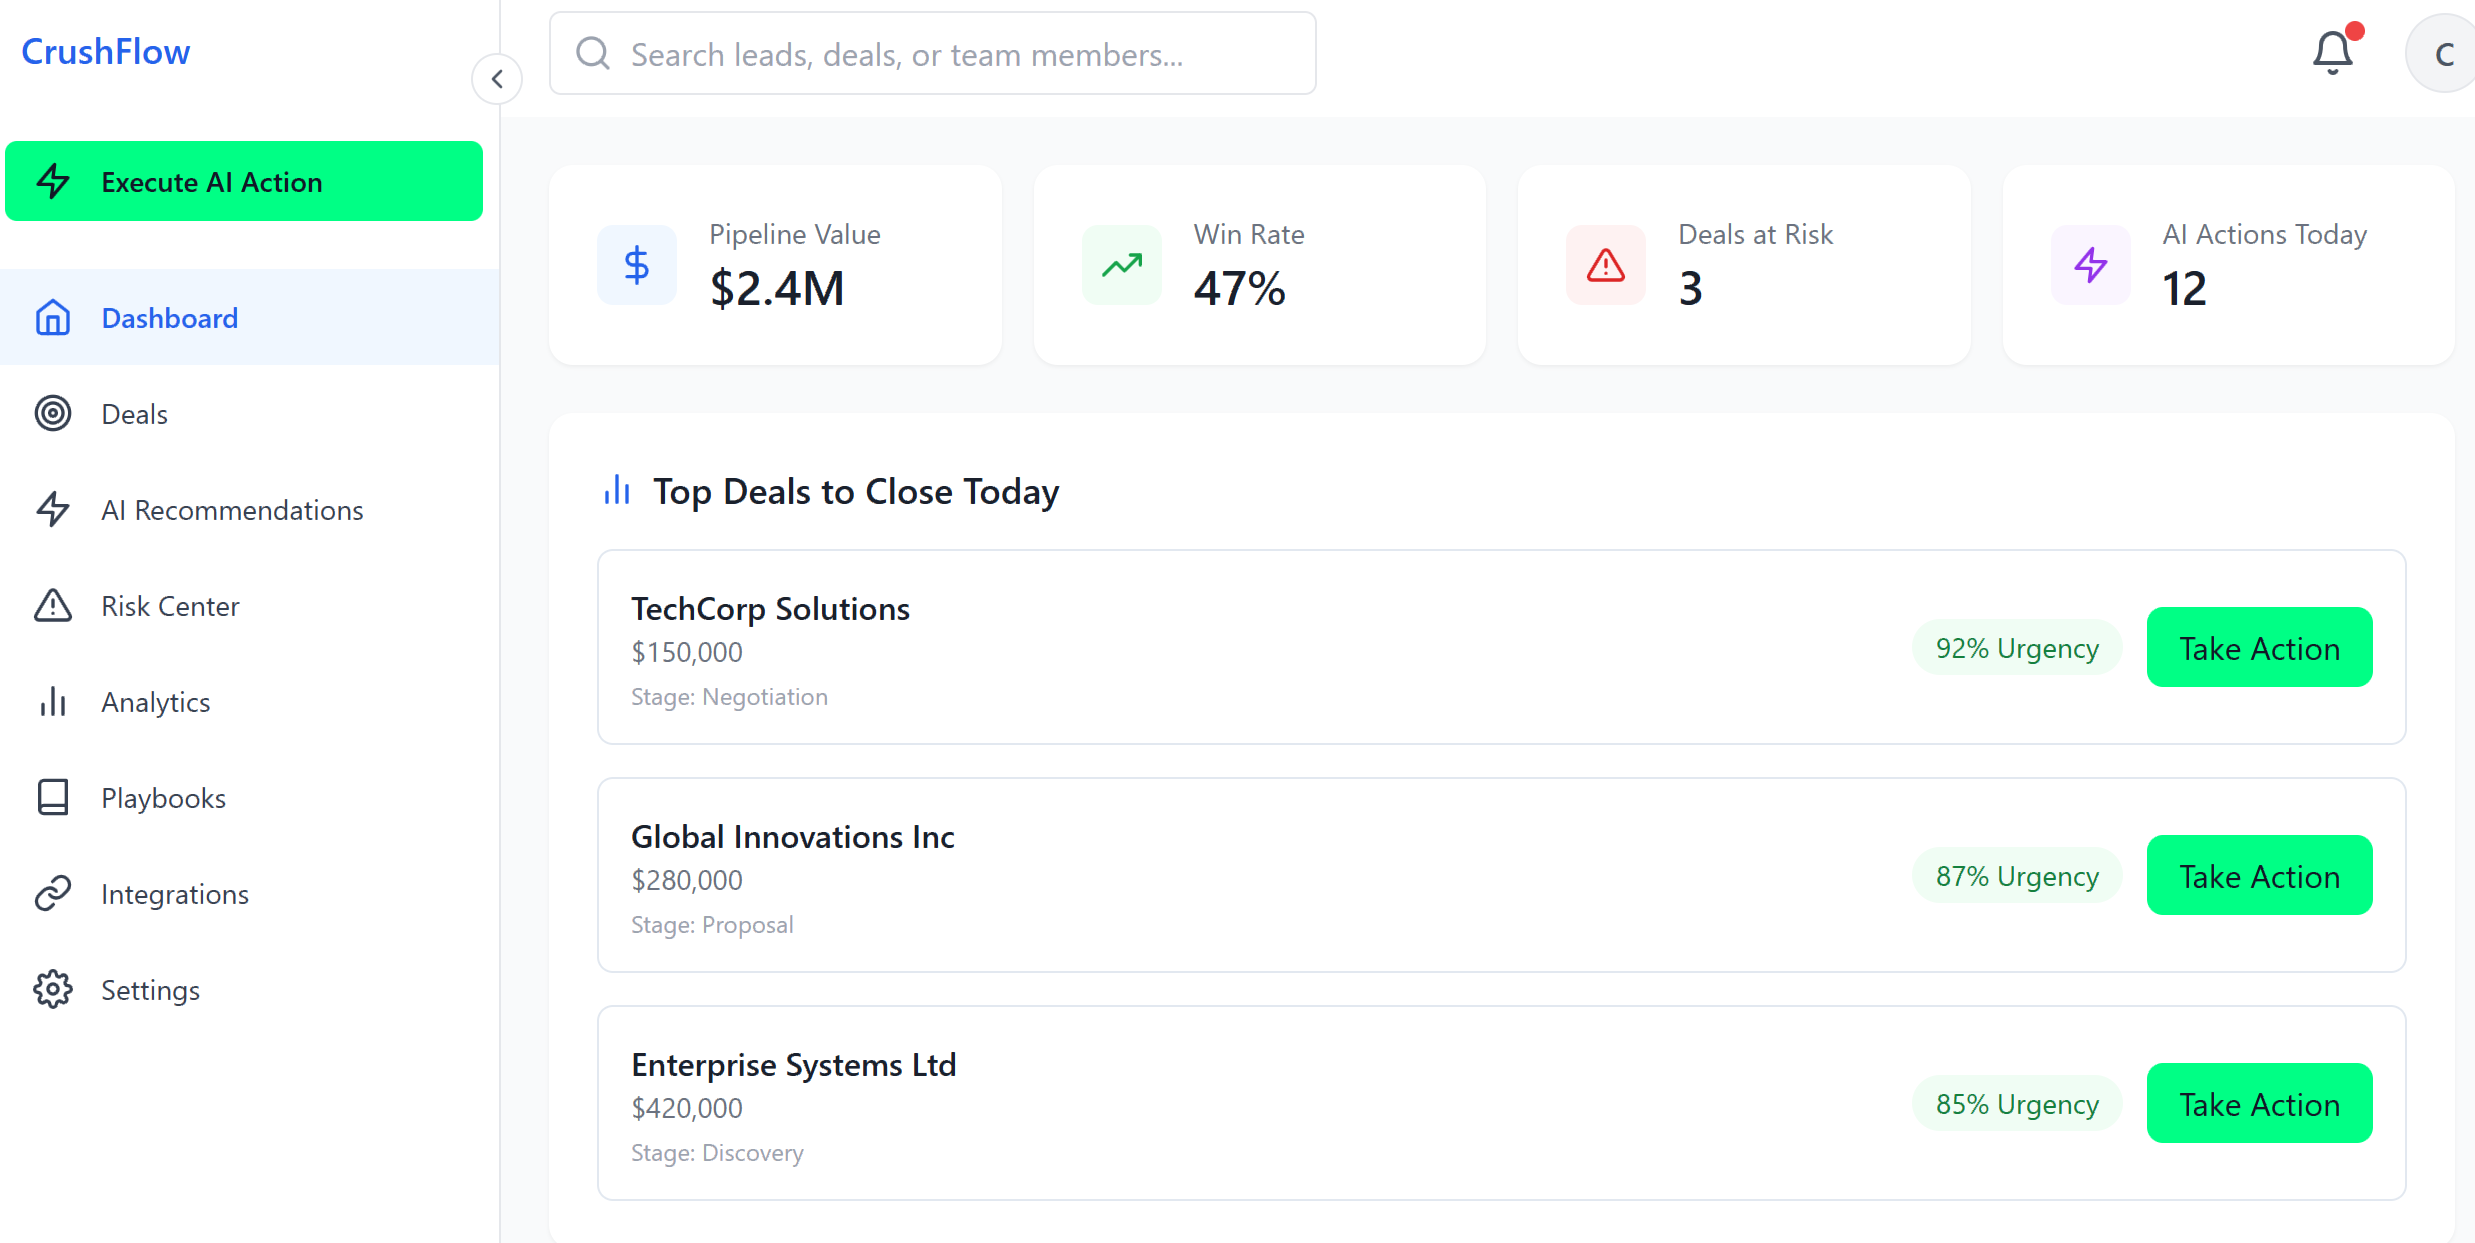The image size is (2475, 1243).
Task: Click the 92% Urgency badge
Action: [x=2016, y=647]
